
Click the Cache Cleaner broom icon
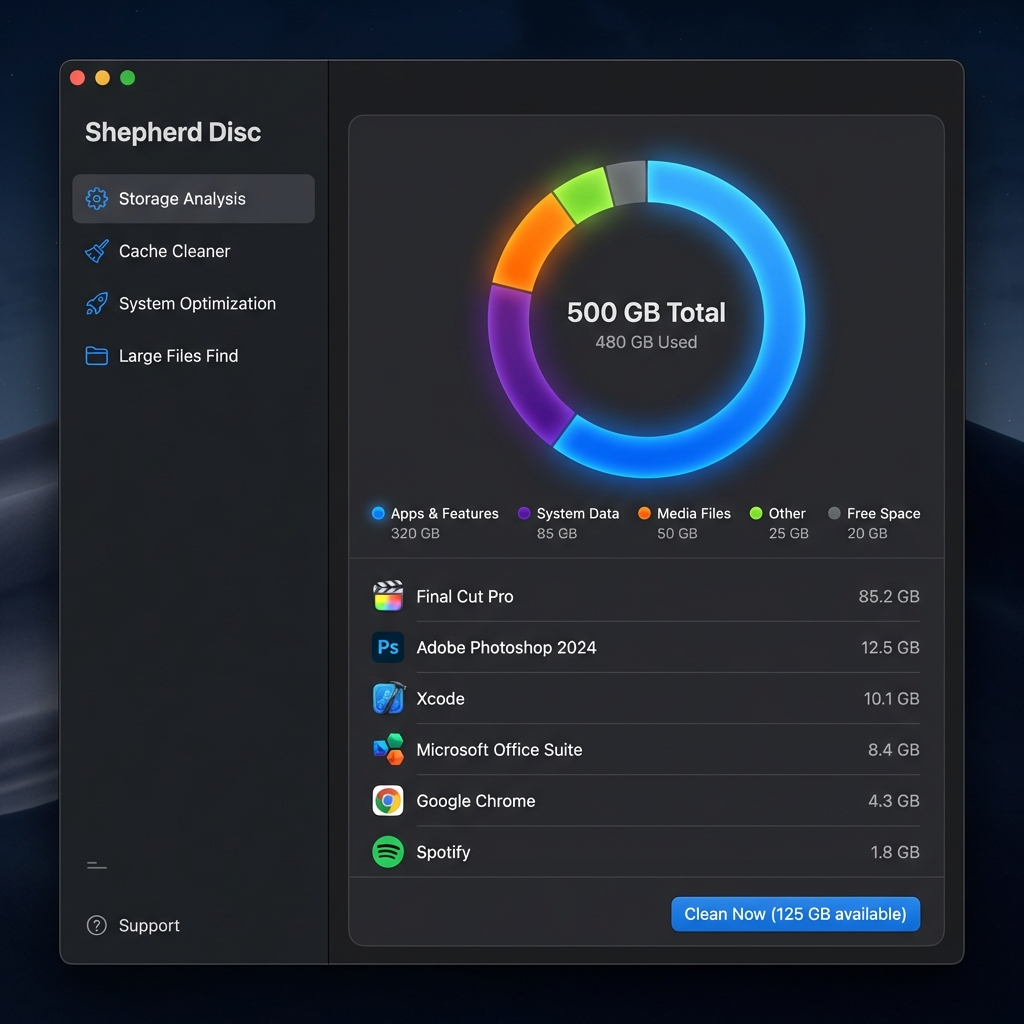tap(97, 251)
